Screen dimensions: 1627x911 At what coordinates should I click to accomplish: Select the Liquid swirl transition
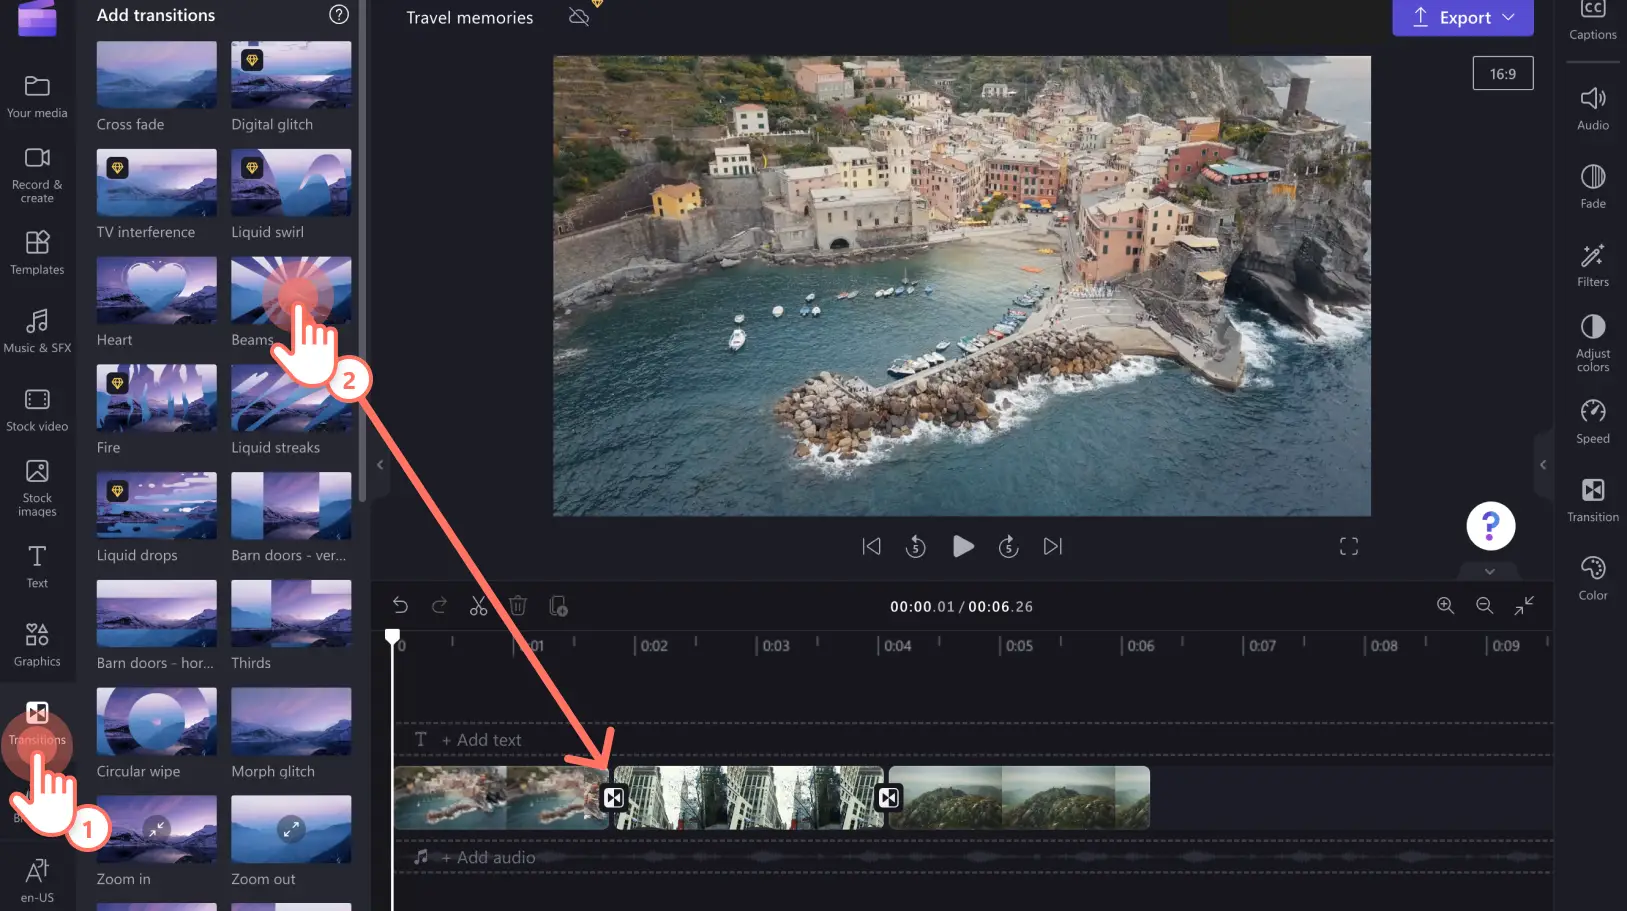coord(291,182)
